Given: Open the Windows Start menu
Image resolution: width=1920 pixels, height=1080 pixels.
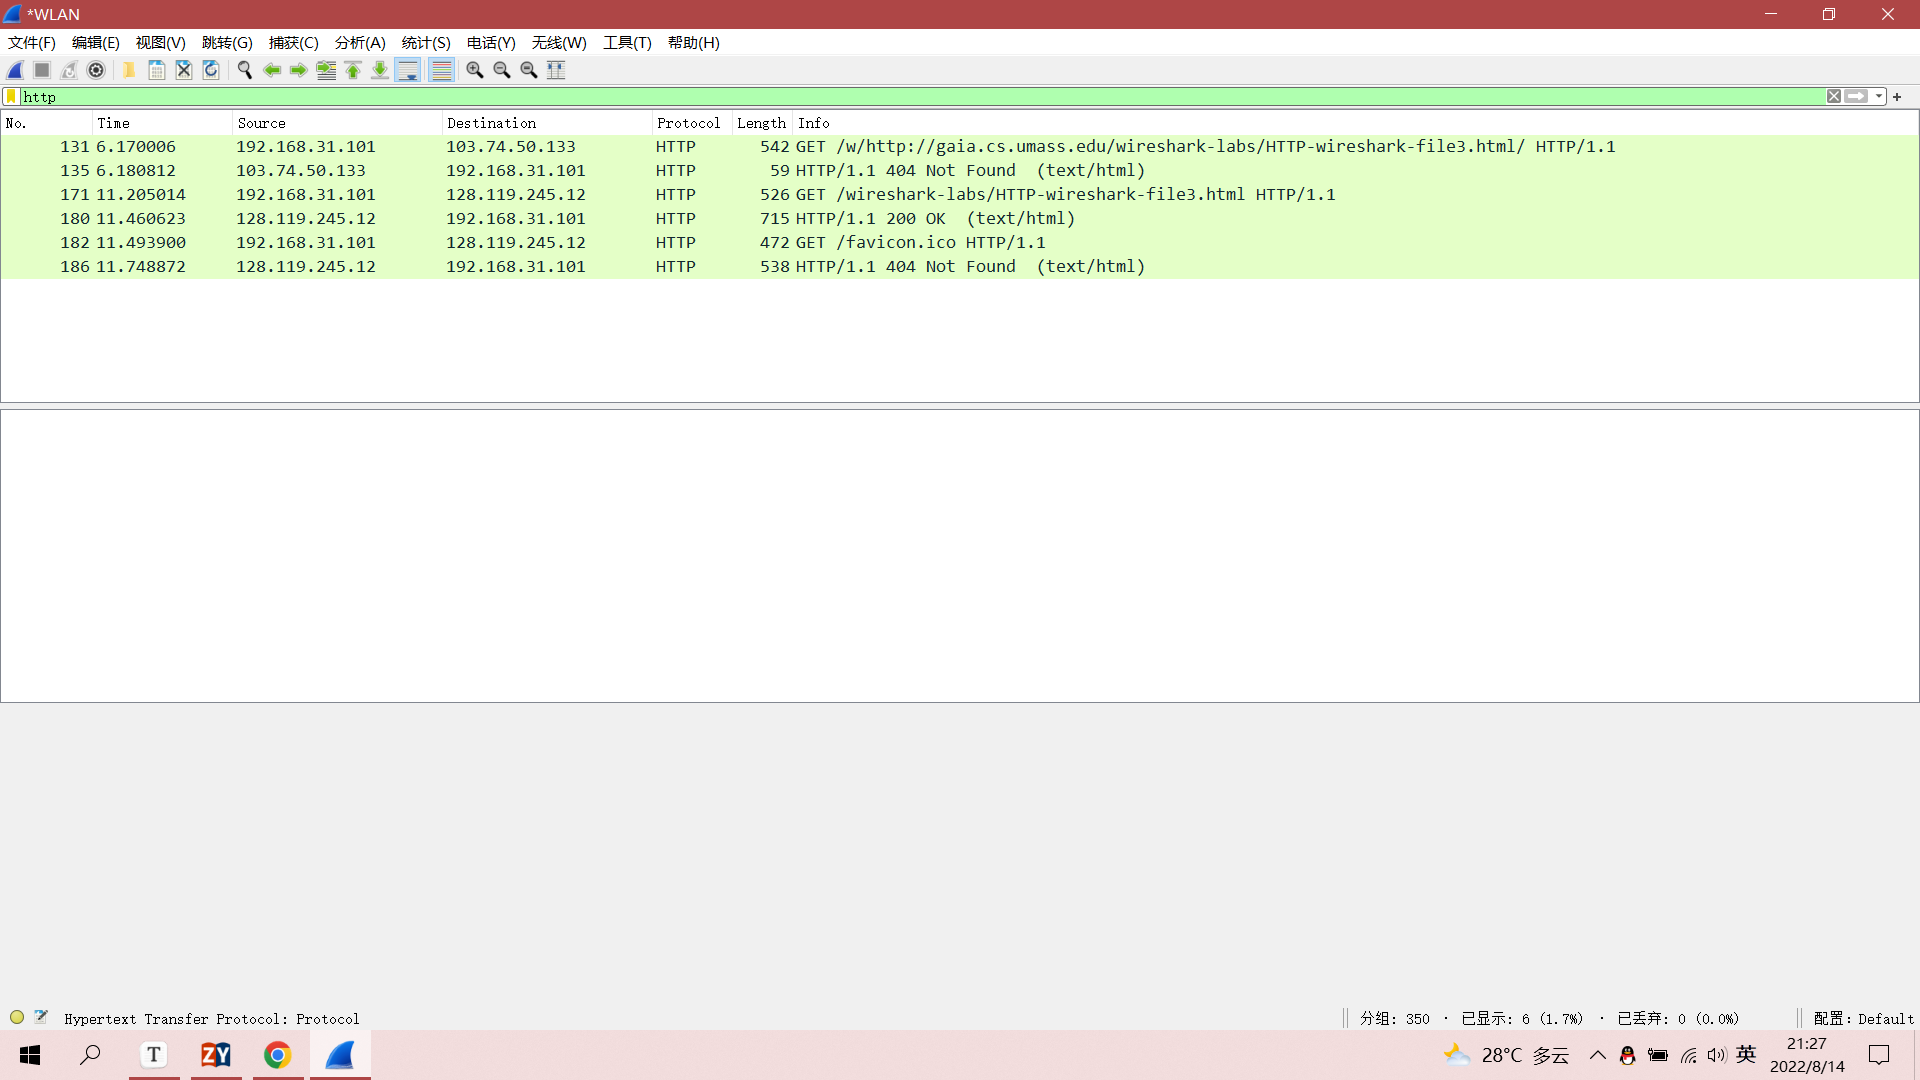Looking at the screenshot, I should pos(30,1055).
